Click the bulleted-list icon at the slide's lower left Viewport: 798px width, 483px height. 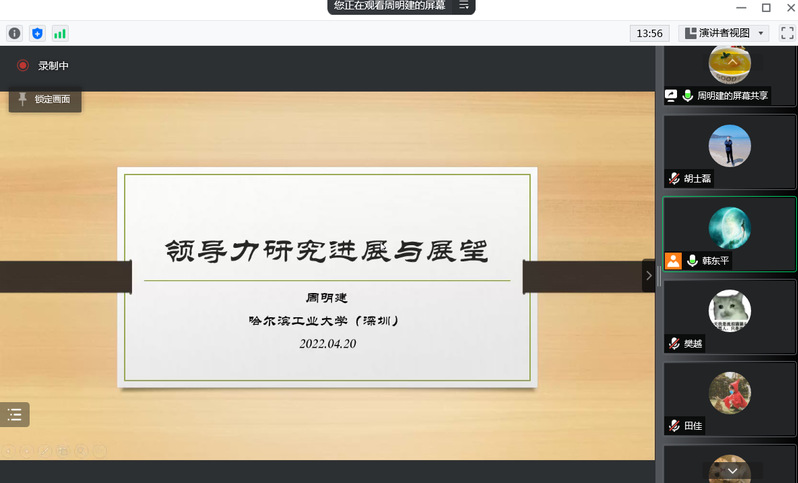pyautogui.click(x=15, y=414)
